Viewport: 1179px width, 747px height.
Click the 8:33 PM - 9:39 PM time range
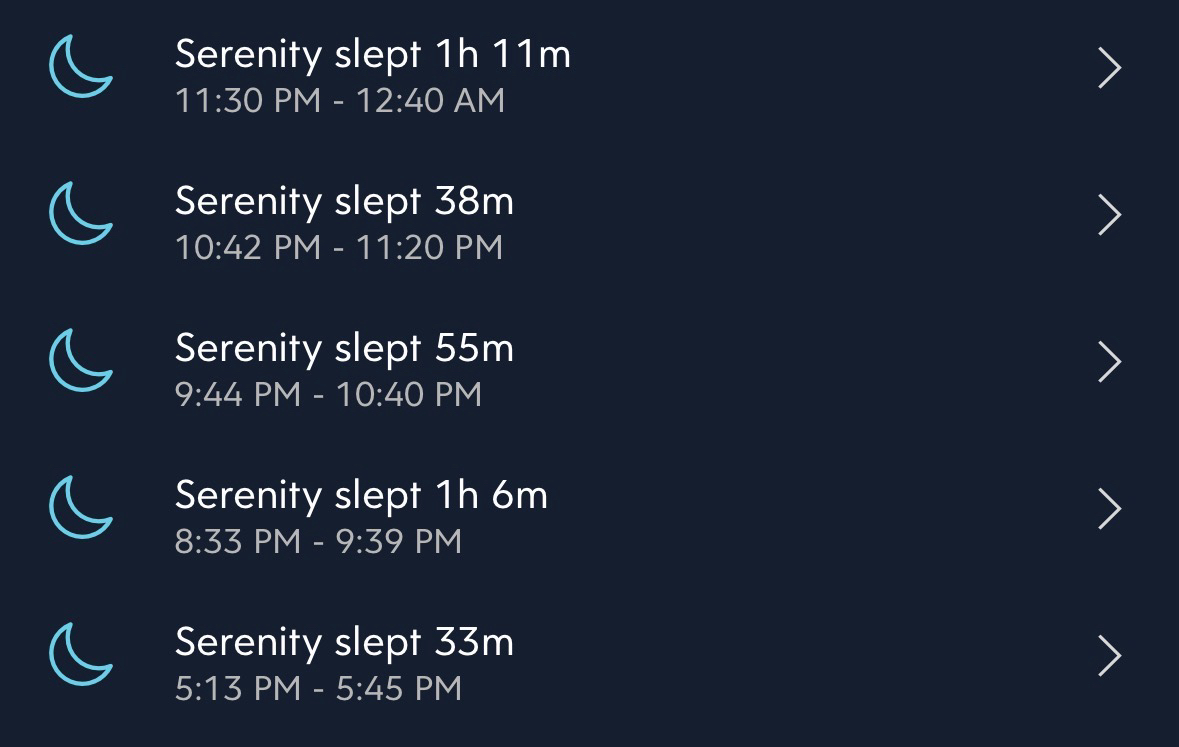coord(318,541)
